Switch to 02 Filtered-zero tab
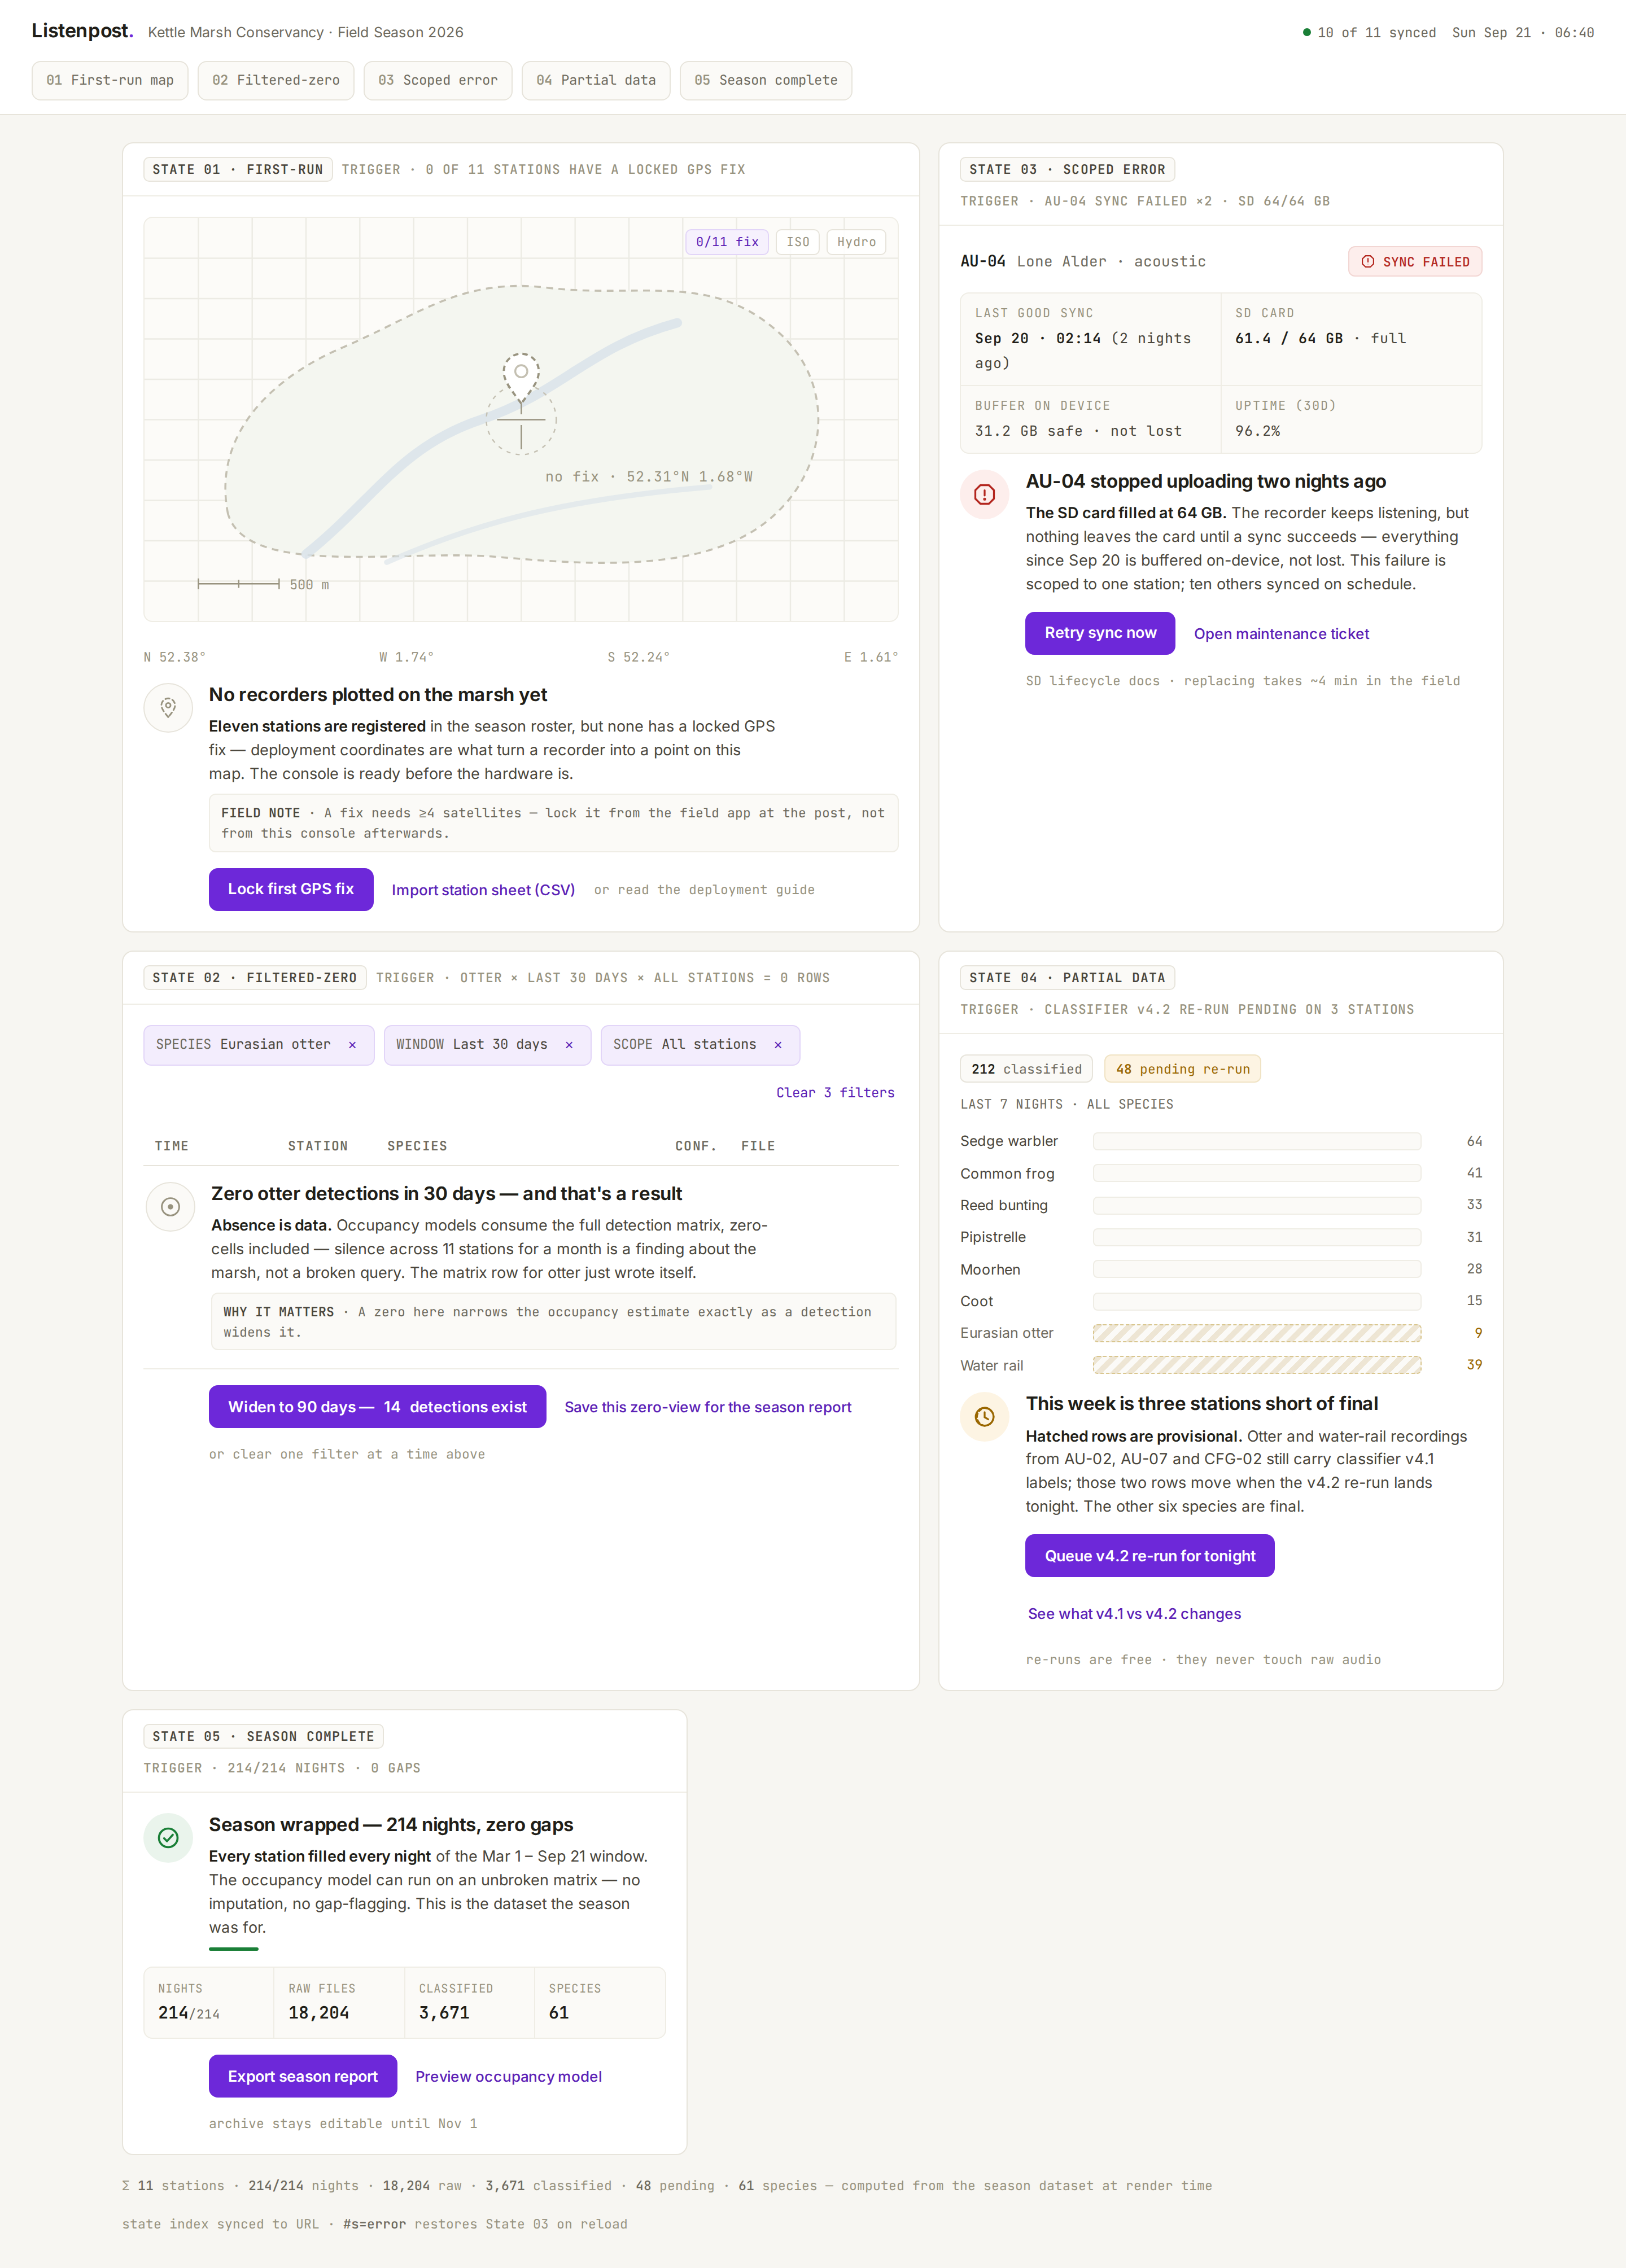The height and width of the screenshot is (2268, 1626). tap(276, 80)
